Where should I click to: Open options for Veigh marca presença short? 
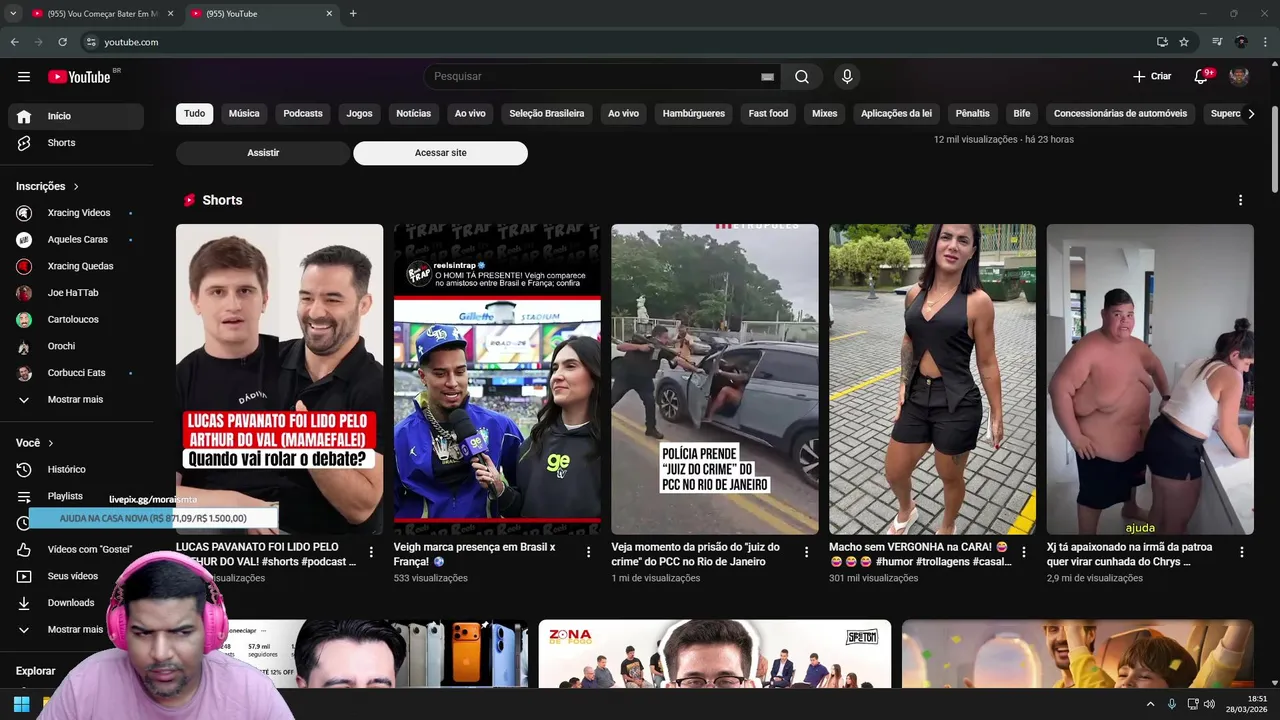point(588,552)
